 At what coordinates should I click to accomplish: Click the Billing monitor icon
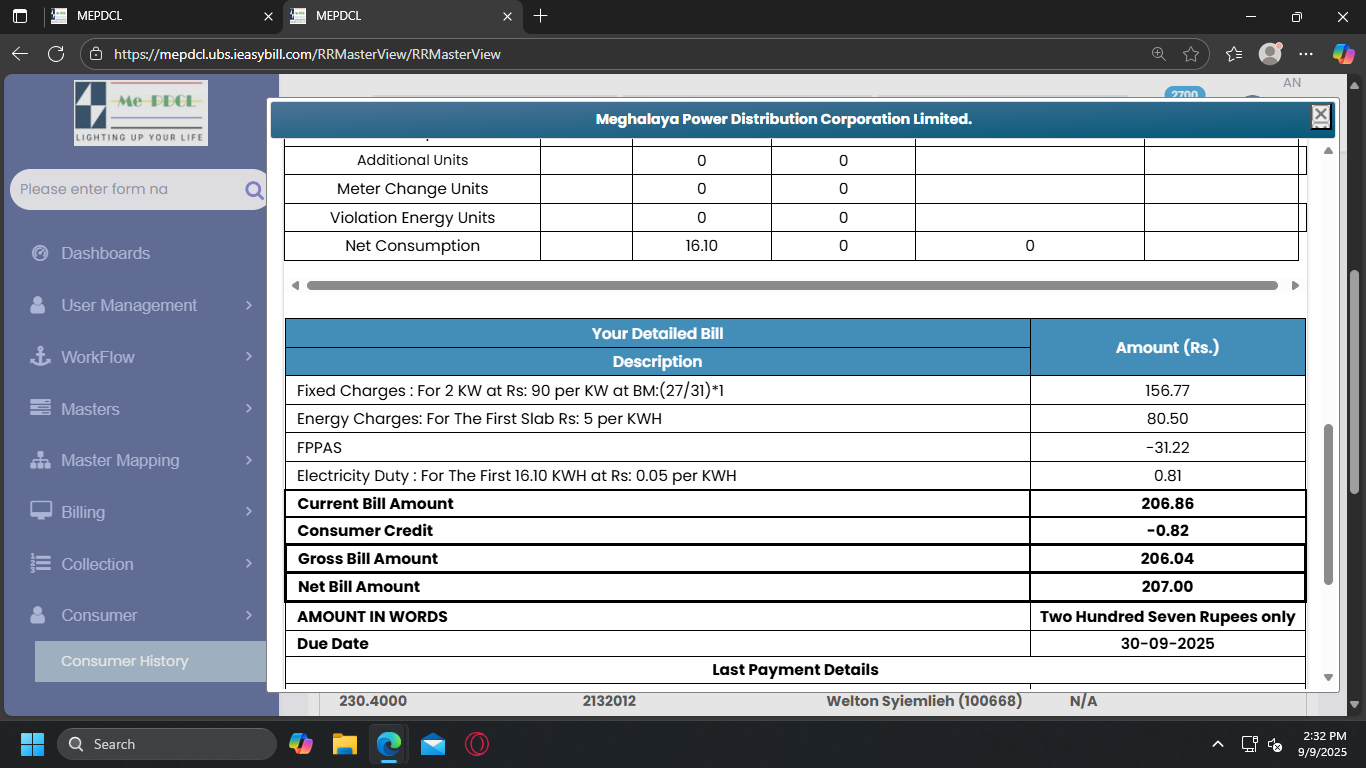click(x=40, y=512)
